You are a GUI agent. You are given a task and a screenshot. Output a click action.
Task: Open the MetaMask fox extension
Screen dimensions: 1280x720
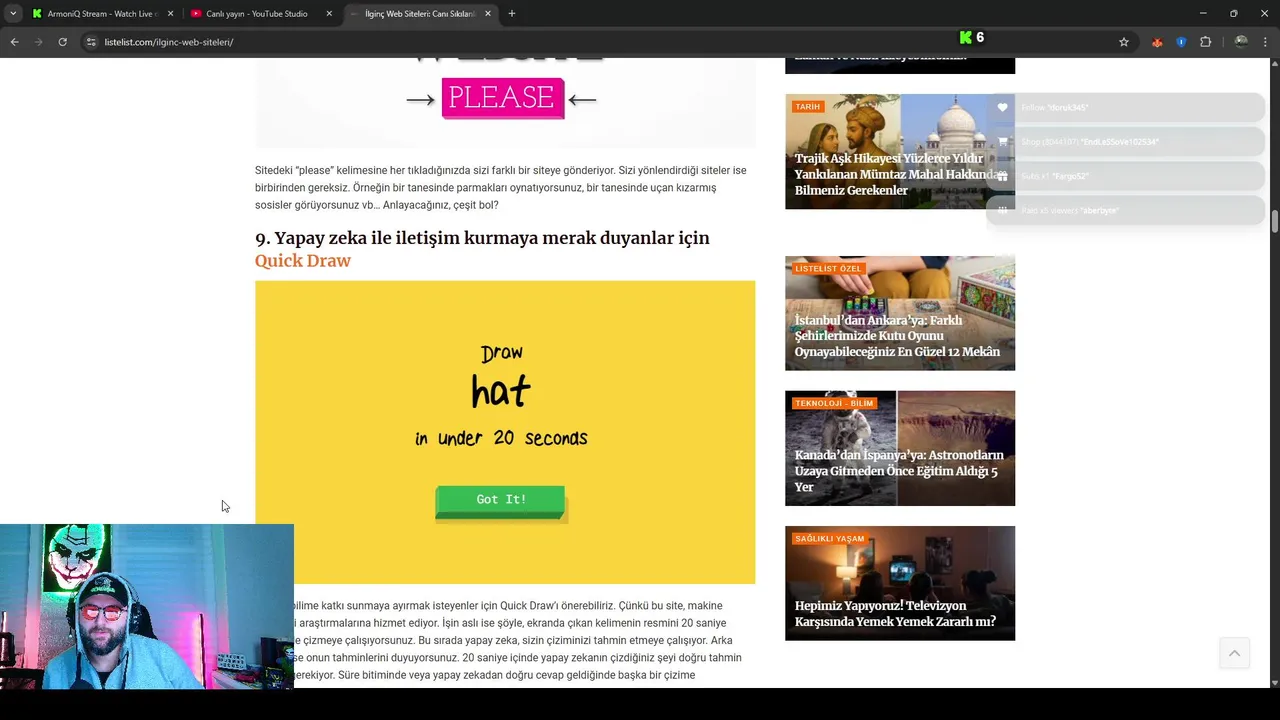tap(1157, 42)
